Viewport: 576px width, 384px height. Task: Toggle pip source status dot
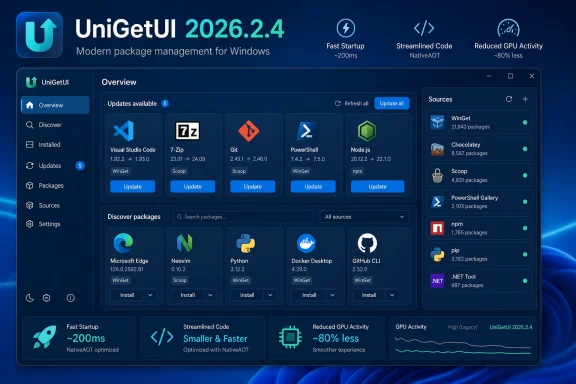point(525,254)
